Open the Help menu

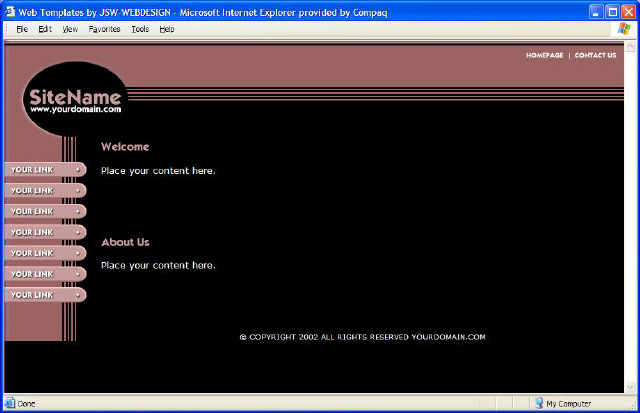coord(166,30)
